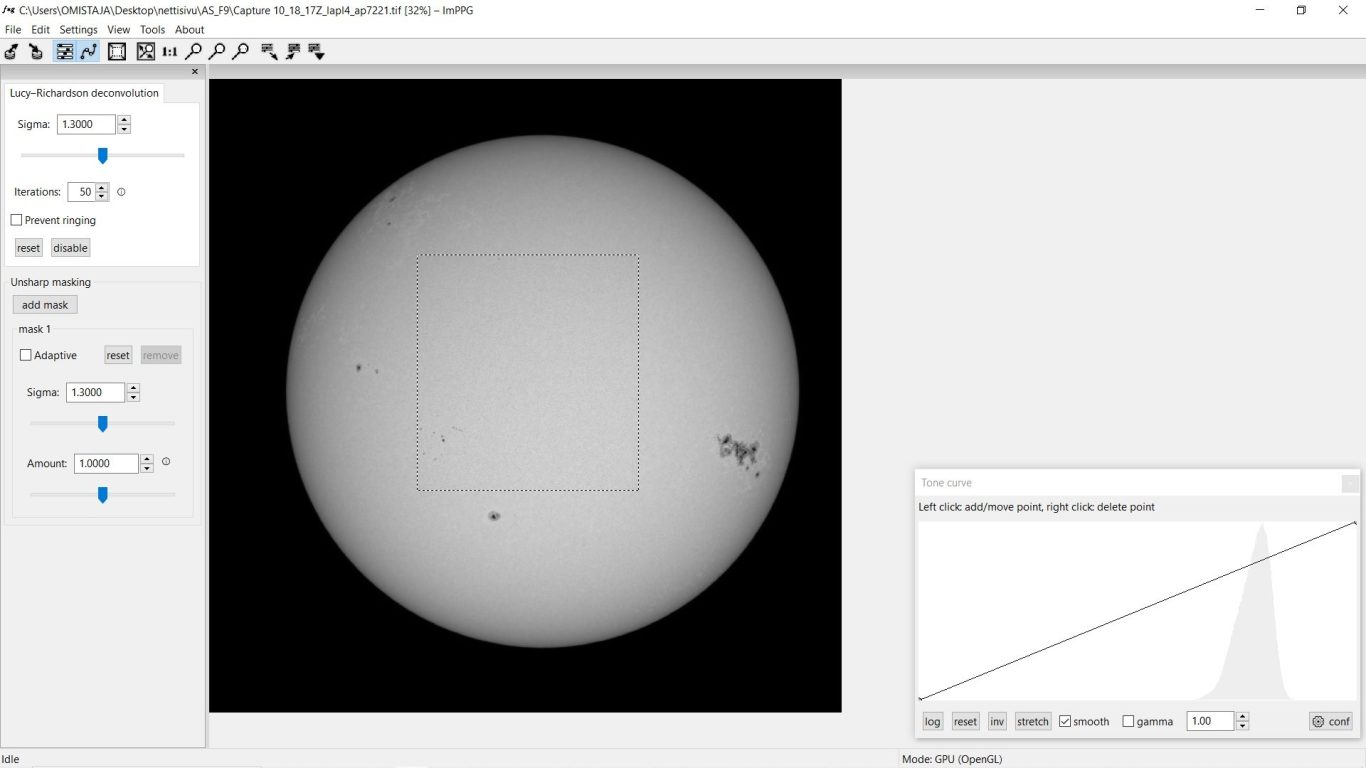The image size is (1366, 768).
Task: Increase Lucy-Richardson Sigma with up arrow
Action: (x=124, y=120)
